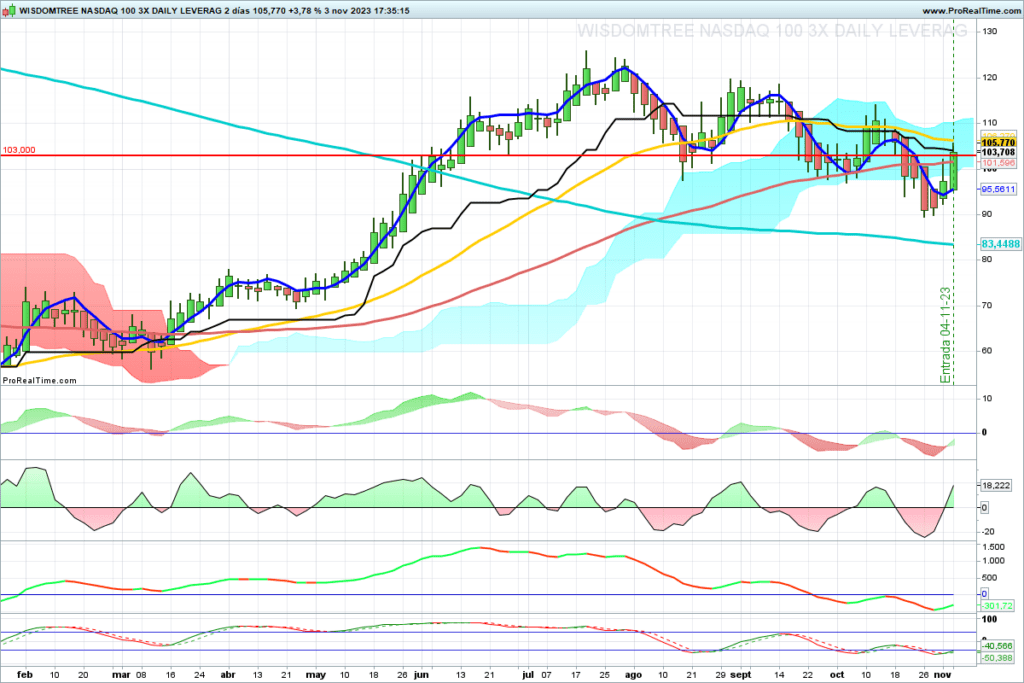Click the 1.500 indicator axis label
Image resolution: width=1024 pixels, height=683 pixels.
pyautogui.click(x=993, y=547)
